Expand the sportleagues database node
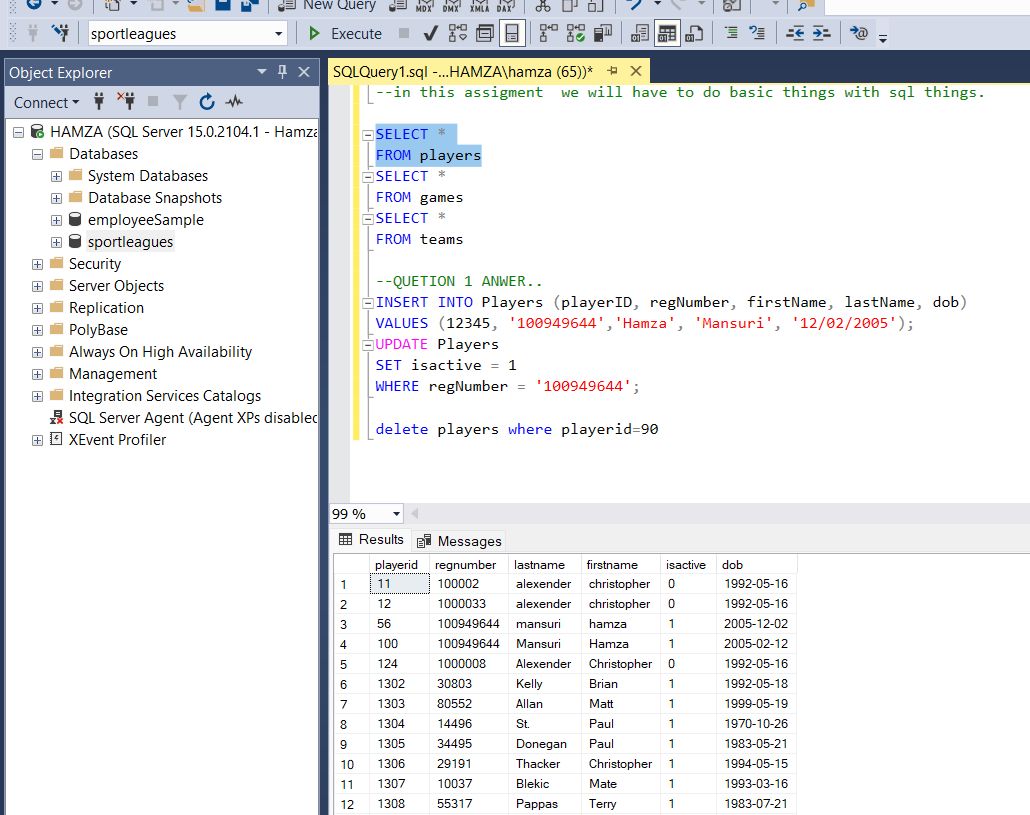Viewport: 1030px width, 815px height. click(x=56, y=242)
